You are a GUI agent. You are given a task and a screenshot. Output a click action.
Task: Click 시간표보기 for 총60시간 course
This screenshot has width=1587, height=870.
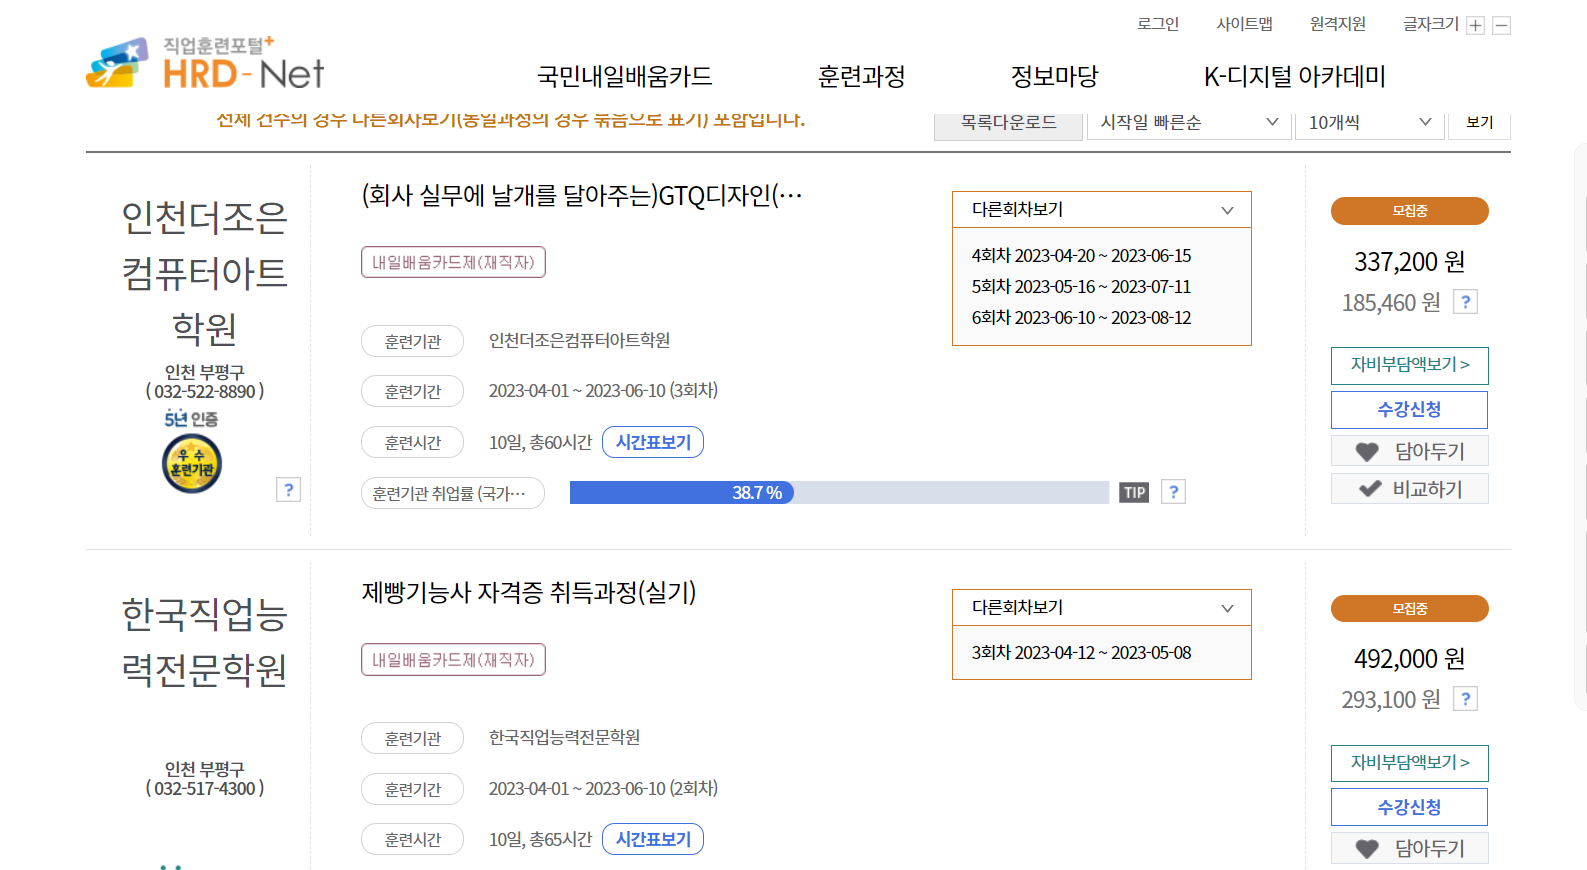(x=653, y=442)
